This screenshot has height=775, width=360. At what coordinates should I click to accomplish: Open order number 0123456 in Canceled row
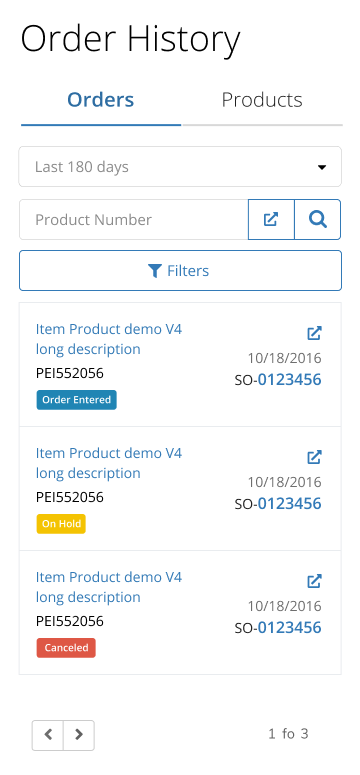coord(289,628)
